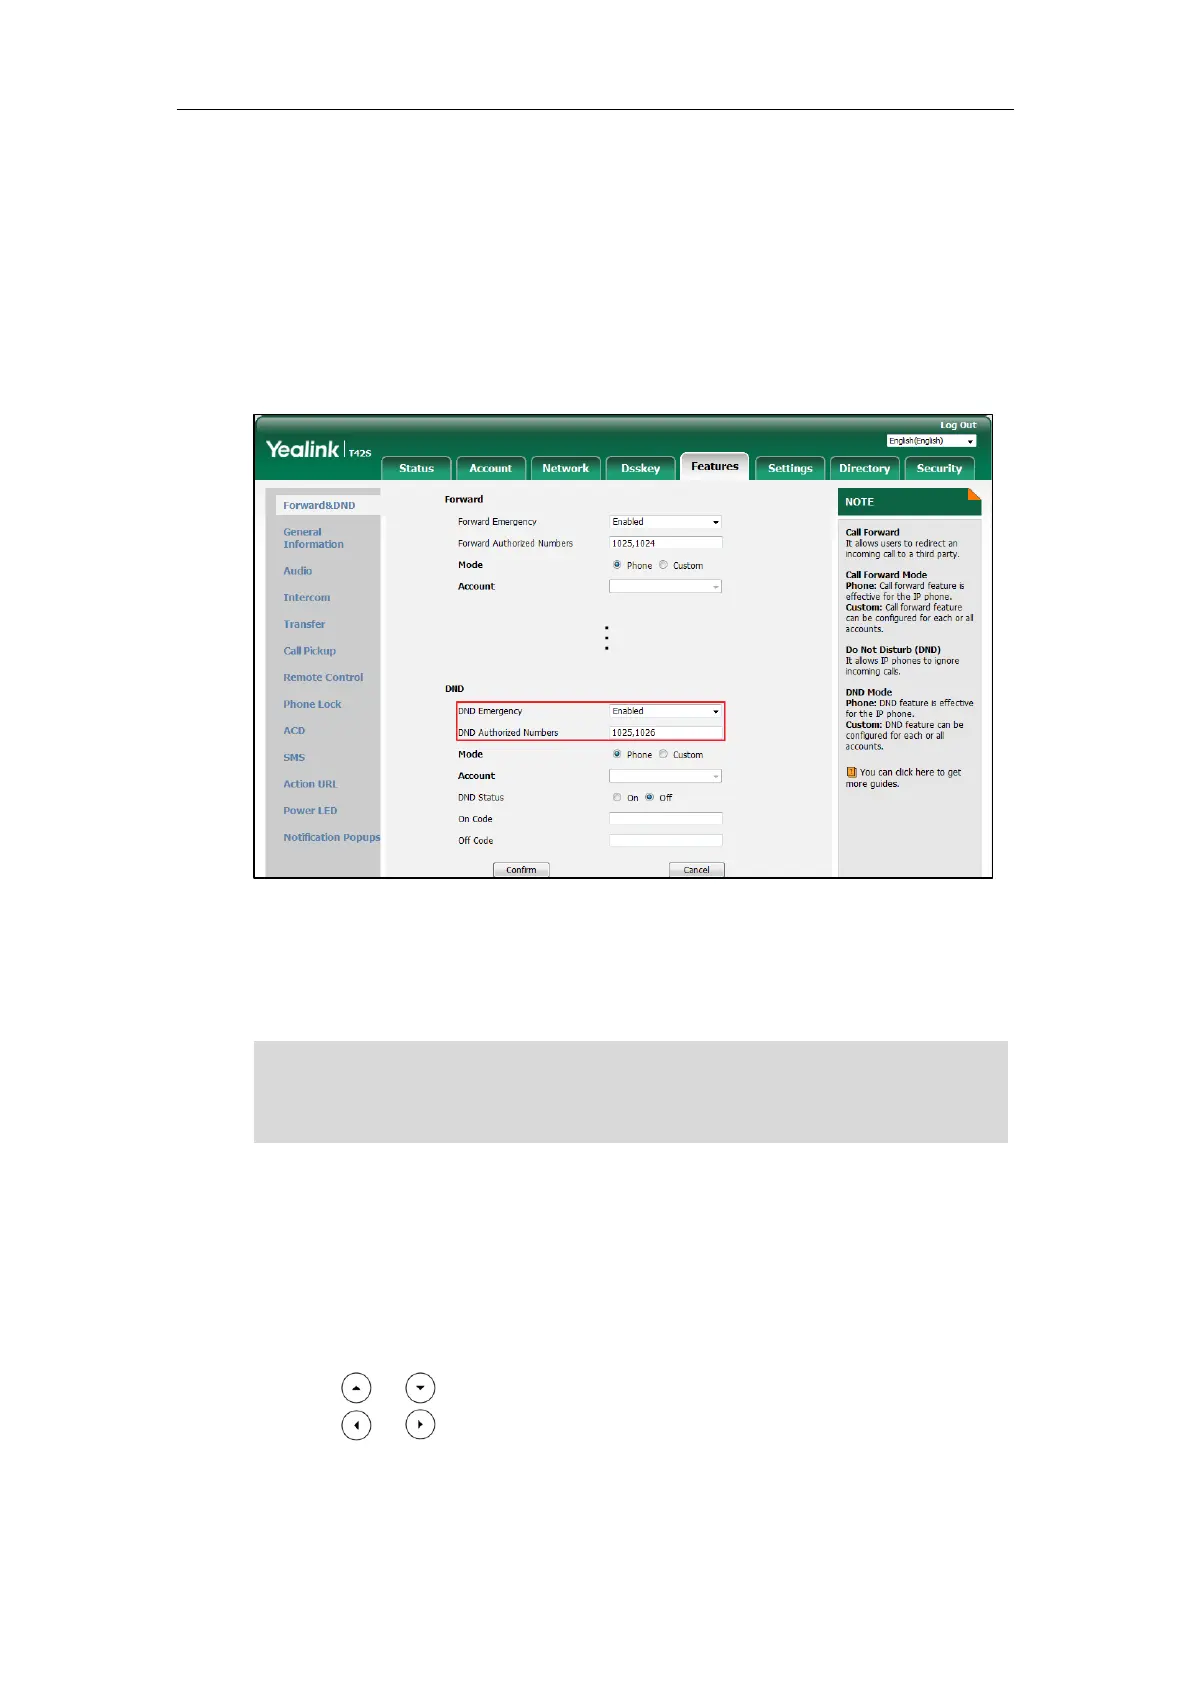Open Audio in the sidebar
Screen dimensions: 1191x1684
[x=298, y=571]
